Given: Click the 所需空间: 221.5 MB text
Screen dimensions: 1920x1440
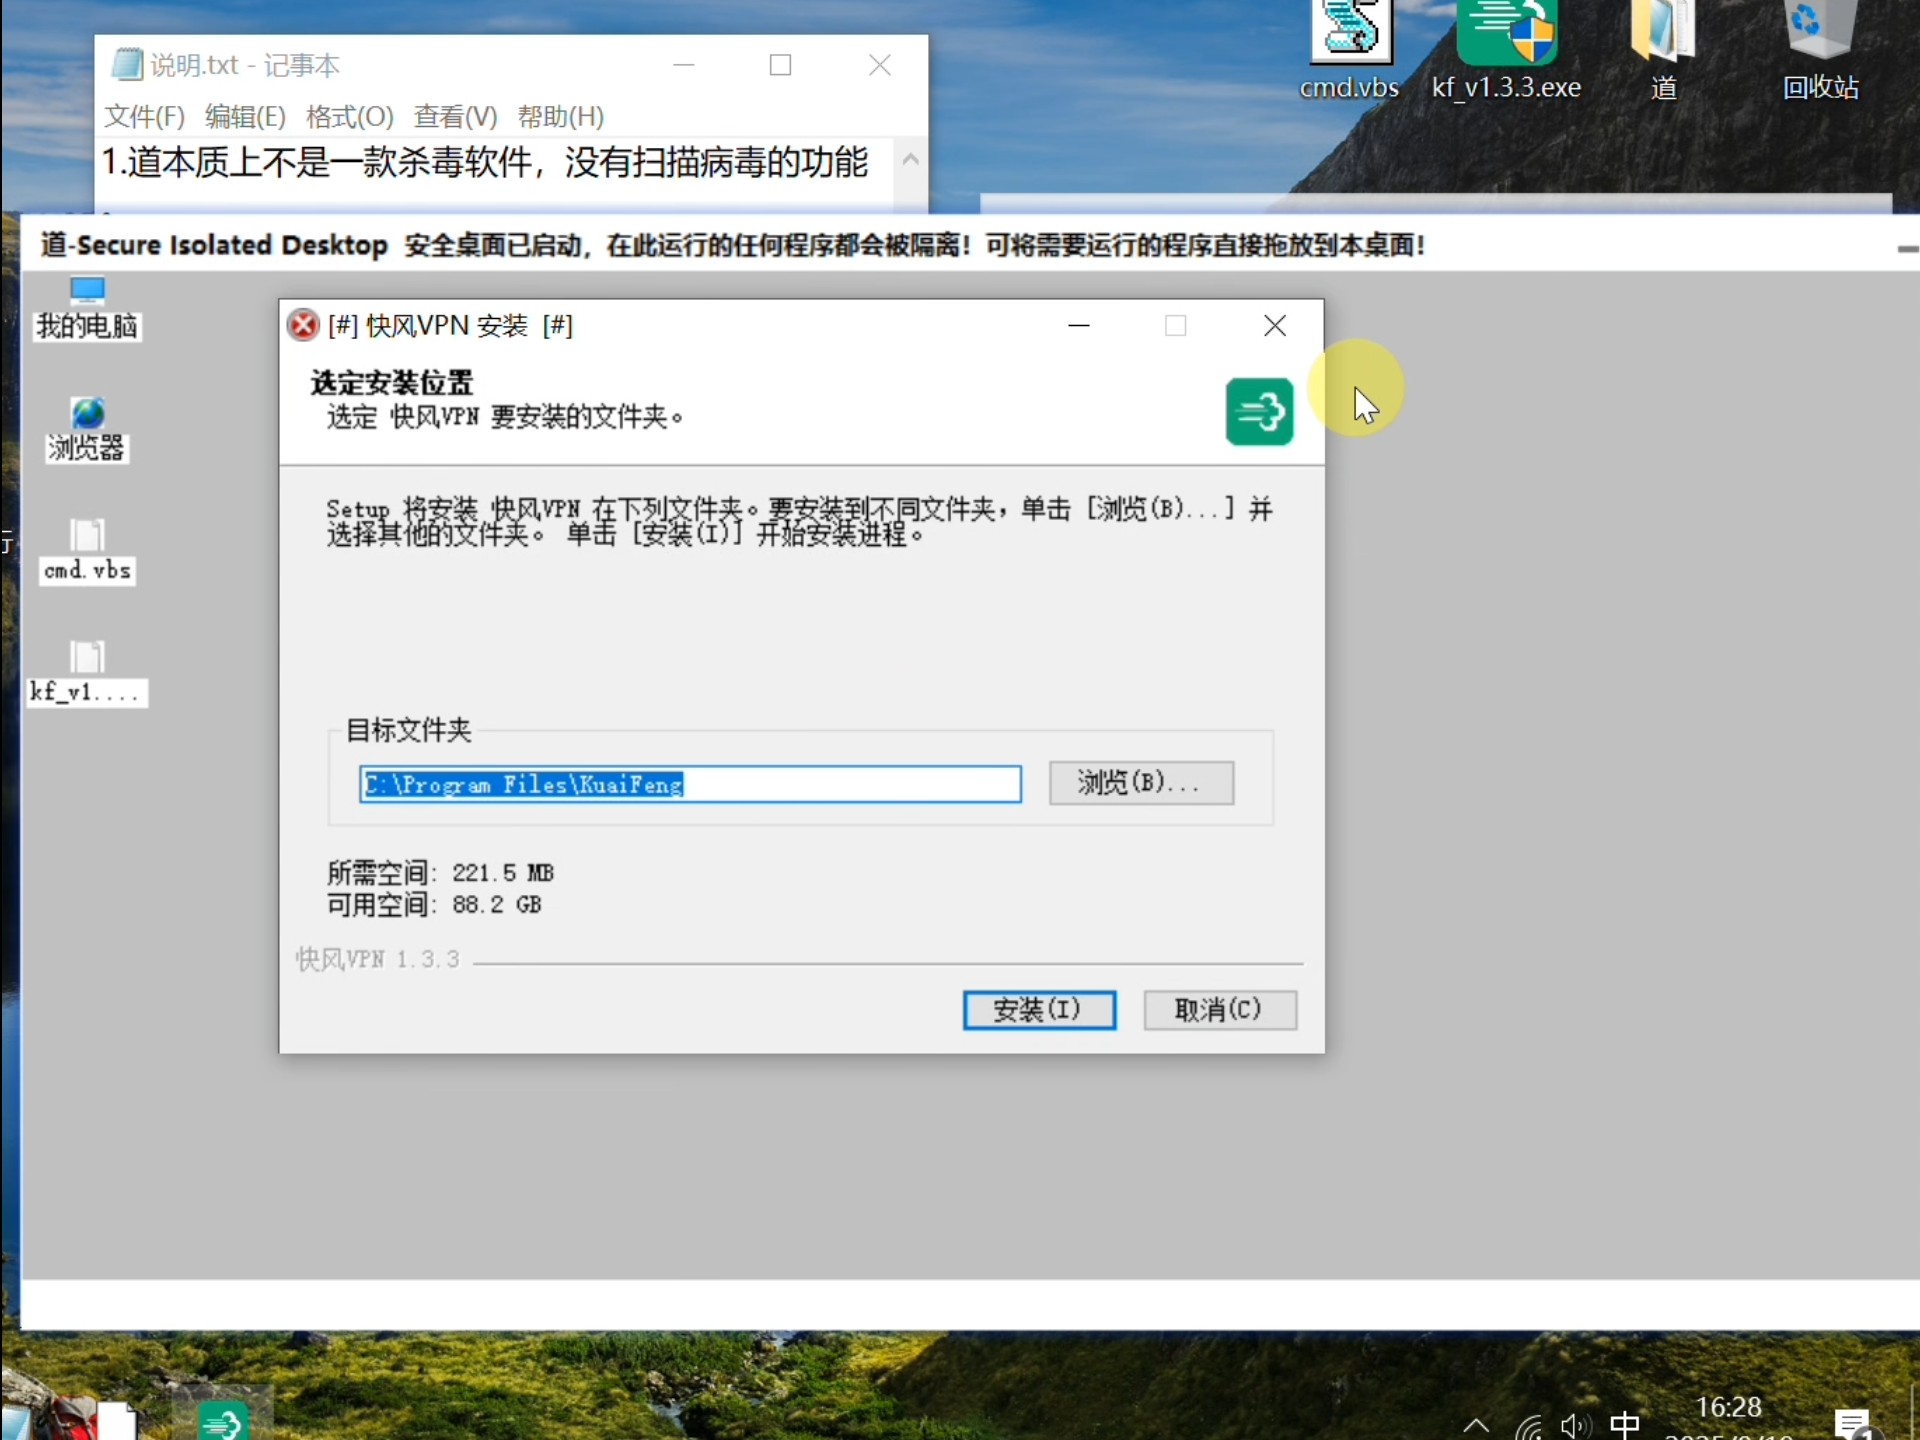Looking at the screenshot, I should point(440,873).
